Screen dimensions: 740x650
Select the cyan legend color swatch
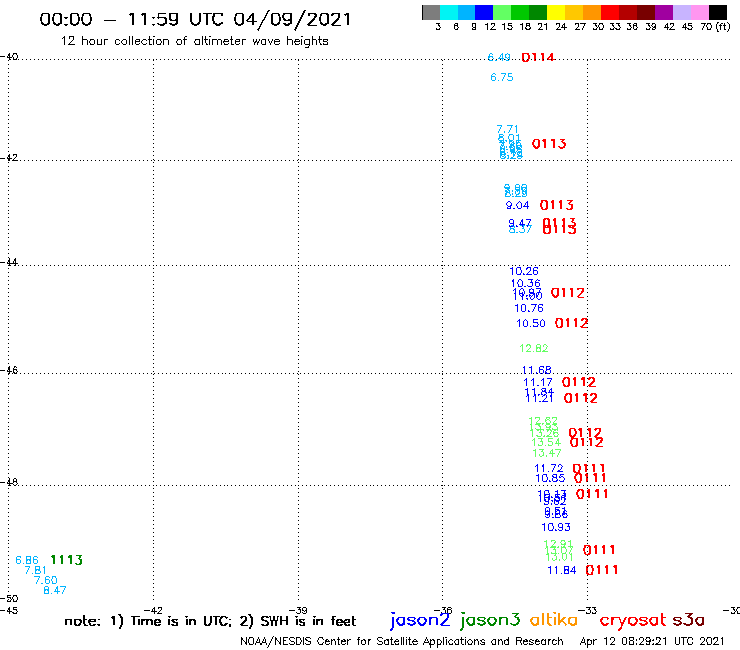pos(449,12)
